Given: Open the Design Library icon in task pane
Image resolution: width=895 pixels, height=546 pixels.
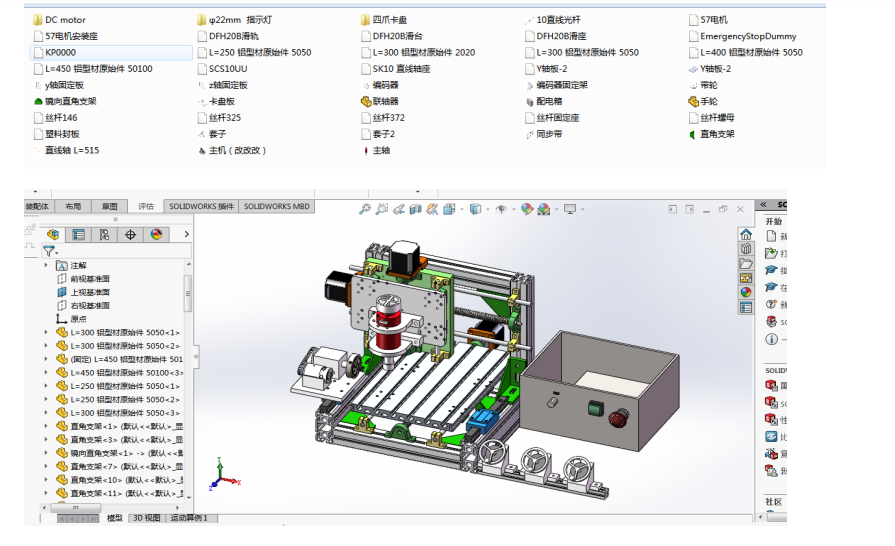Looking at the screenshot, I should [x=746, y=248].
